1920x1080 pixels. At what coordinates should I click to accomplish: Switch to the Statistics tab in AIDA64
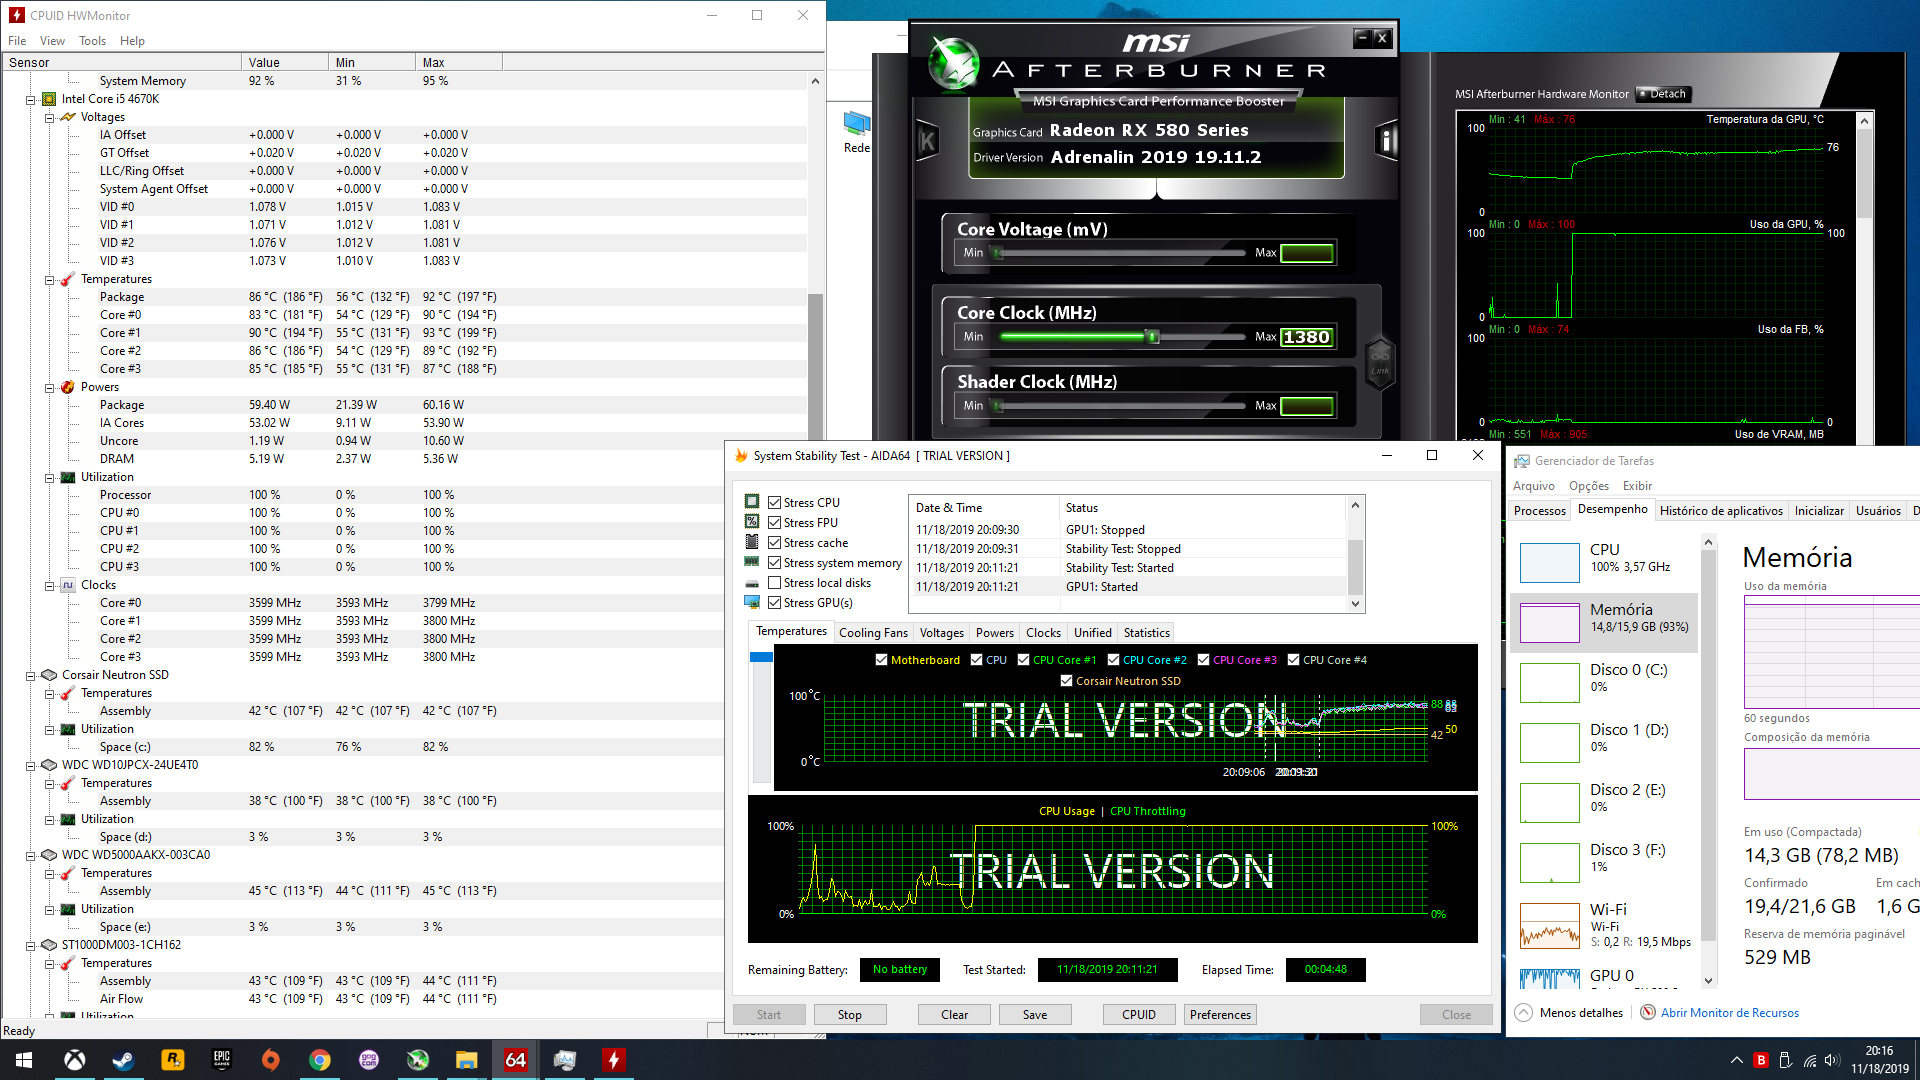(1146, 633)
